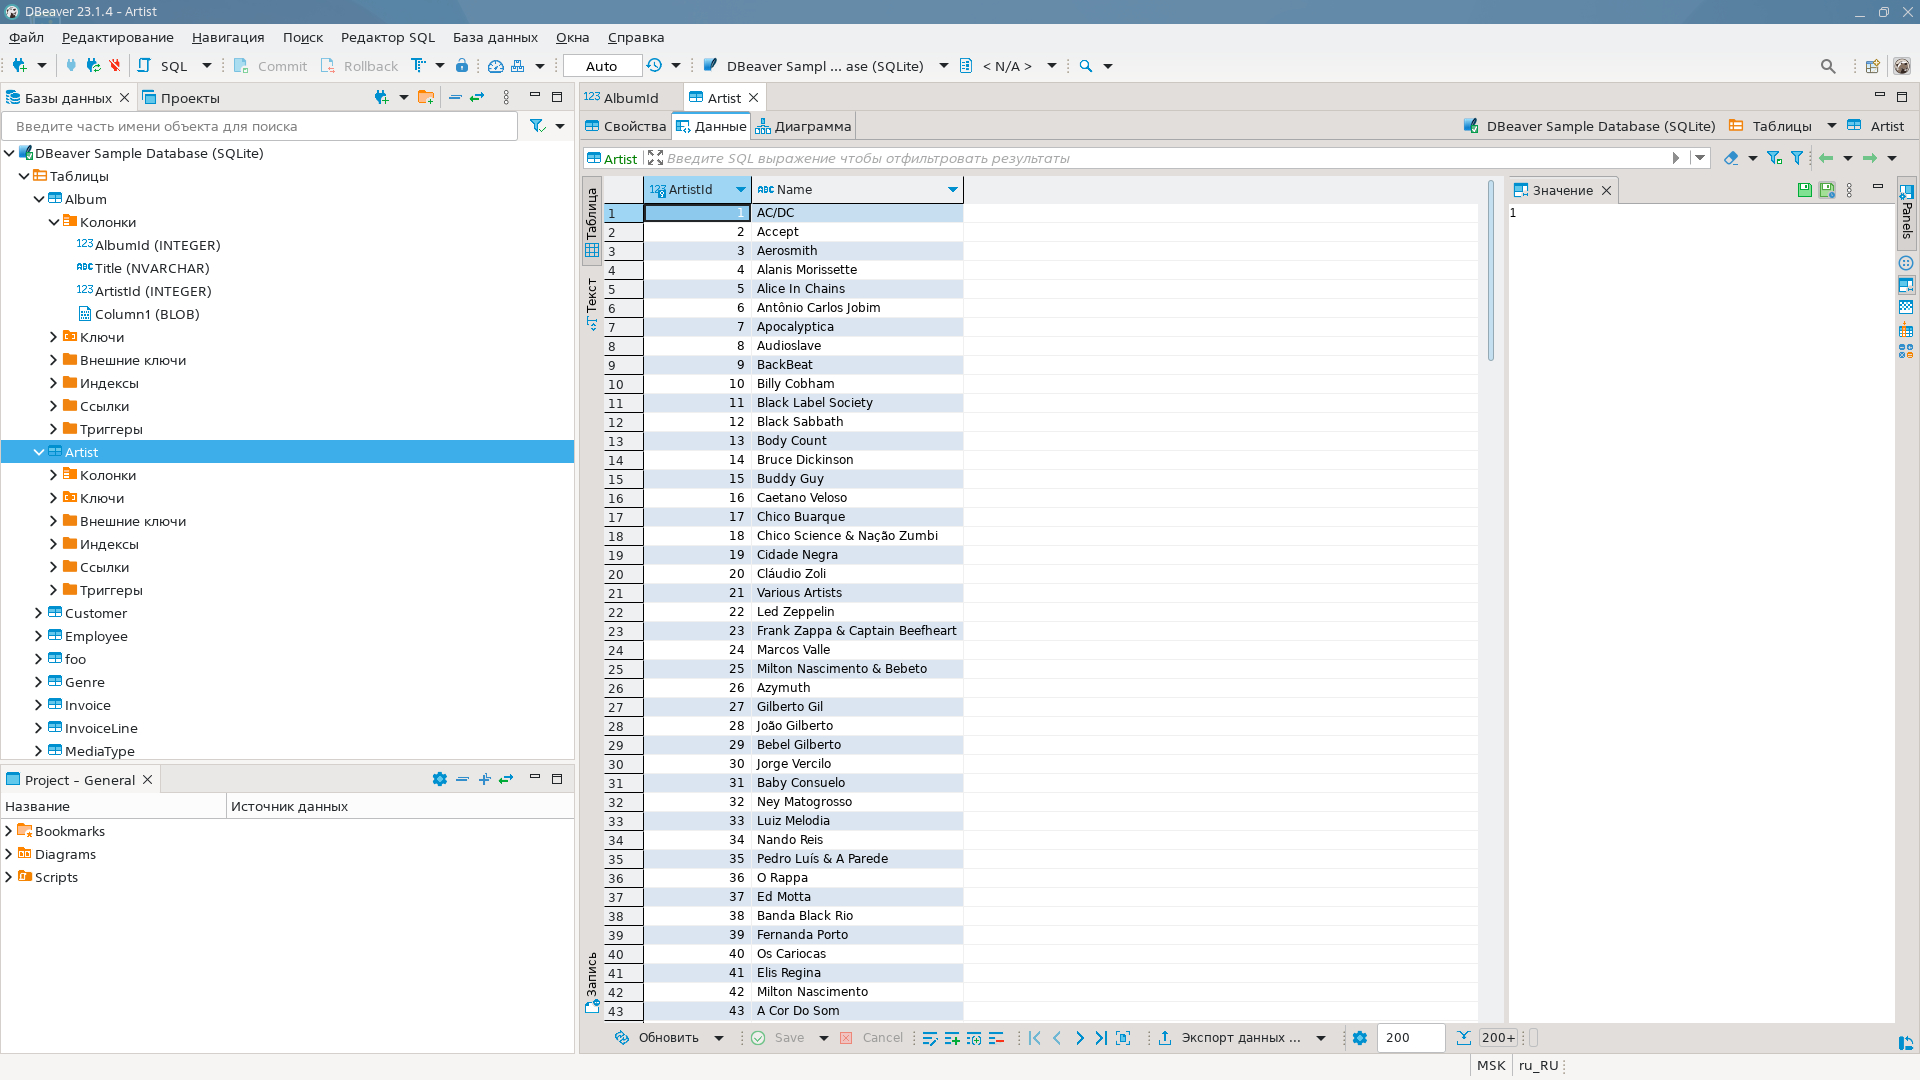Click the fetch next page icon after 200 field
Screen dimensions: 1920x1080
click(1464, 1038)
